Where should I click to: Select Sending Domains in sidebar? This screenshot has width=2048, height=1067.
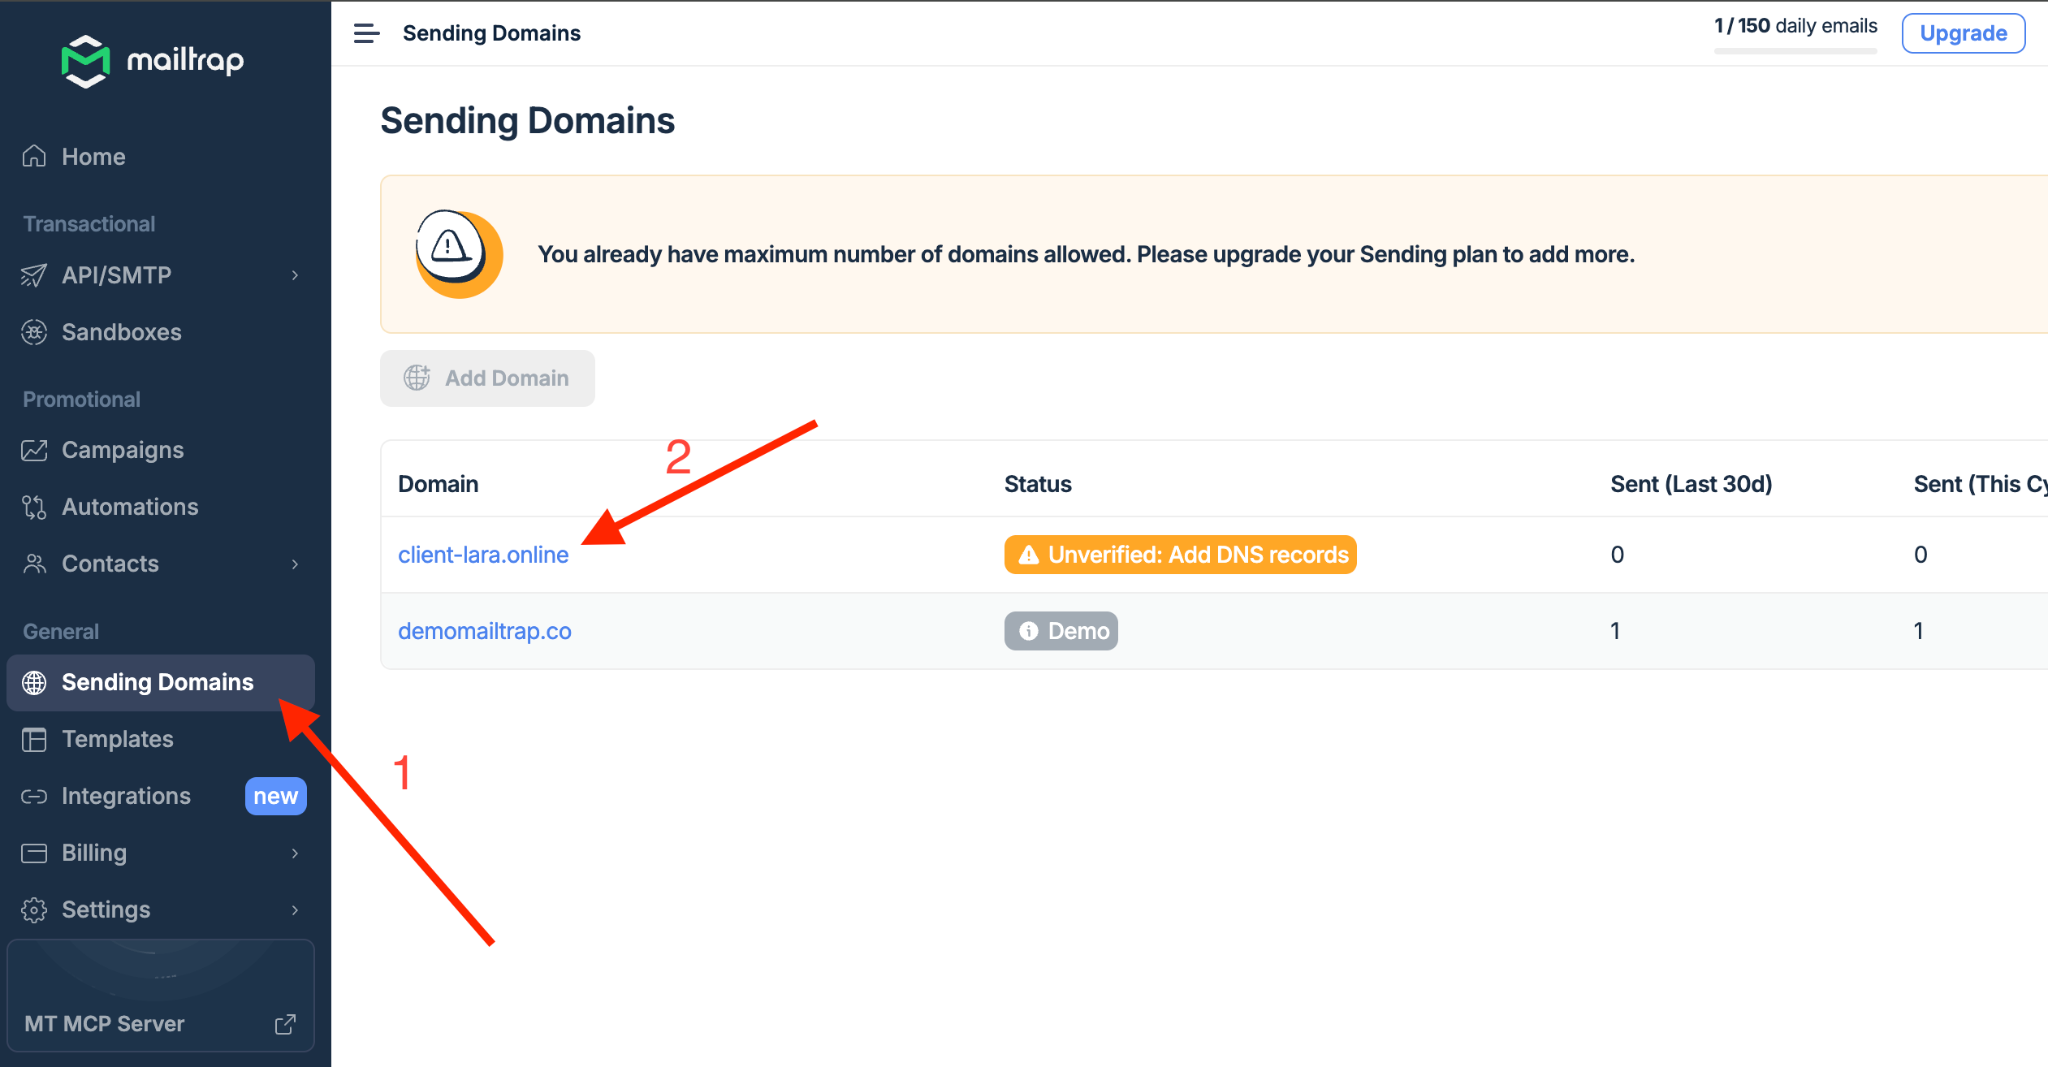[x=158, y=682]
